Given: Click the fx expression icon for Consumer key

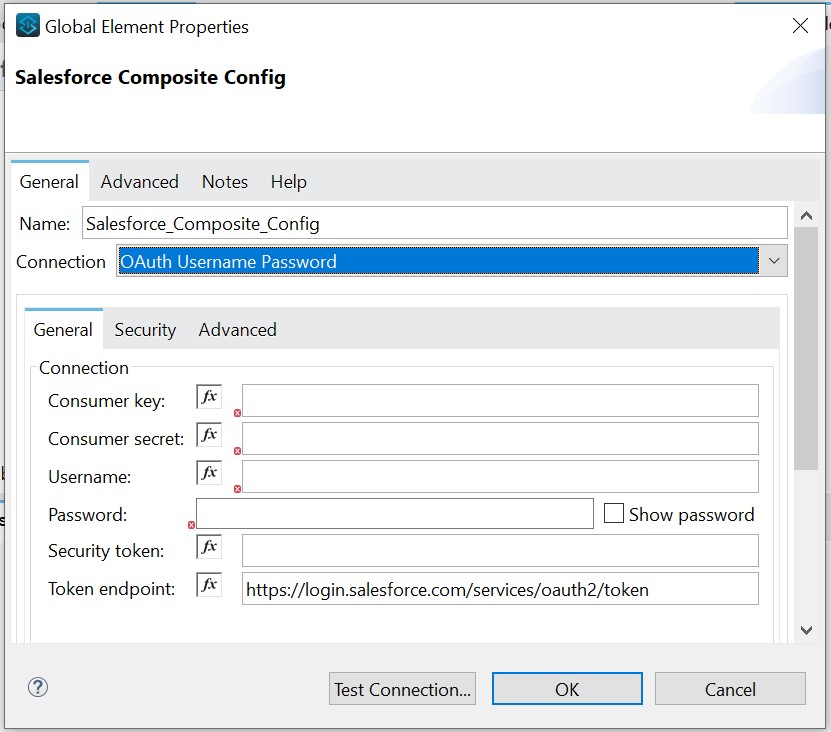Looking at the screenshot, I should pyautogui.click(x=209, y=396).
